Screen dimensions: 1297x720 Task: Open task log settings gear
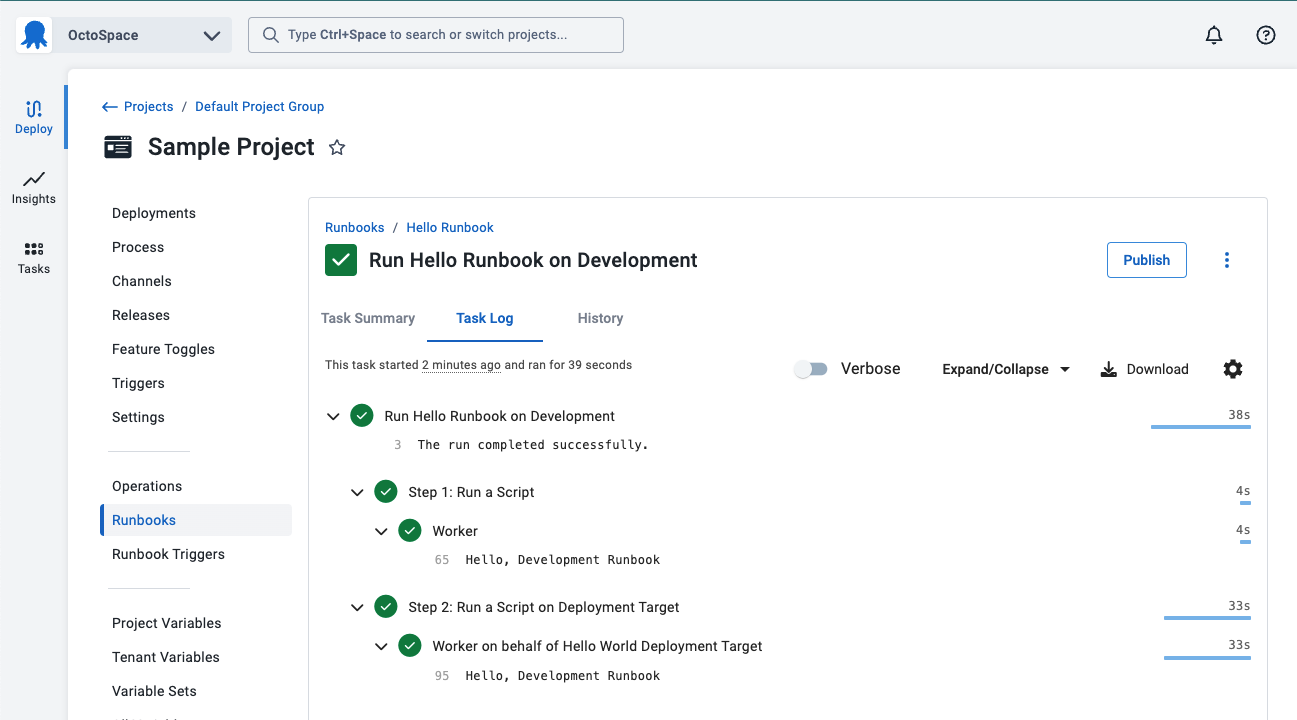1233,369
